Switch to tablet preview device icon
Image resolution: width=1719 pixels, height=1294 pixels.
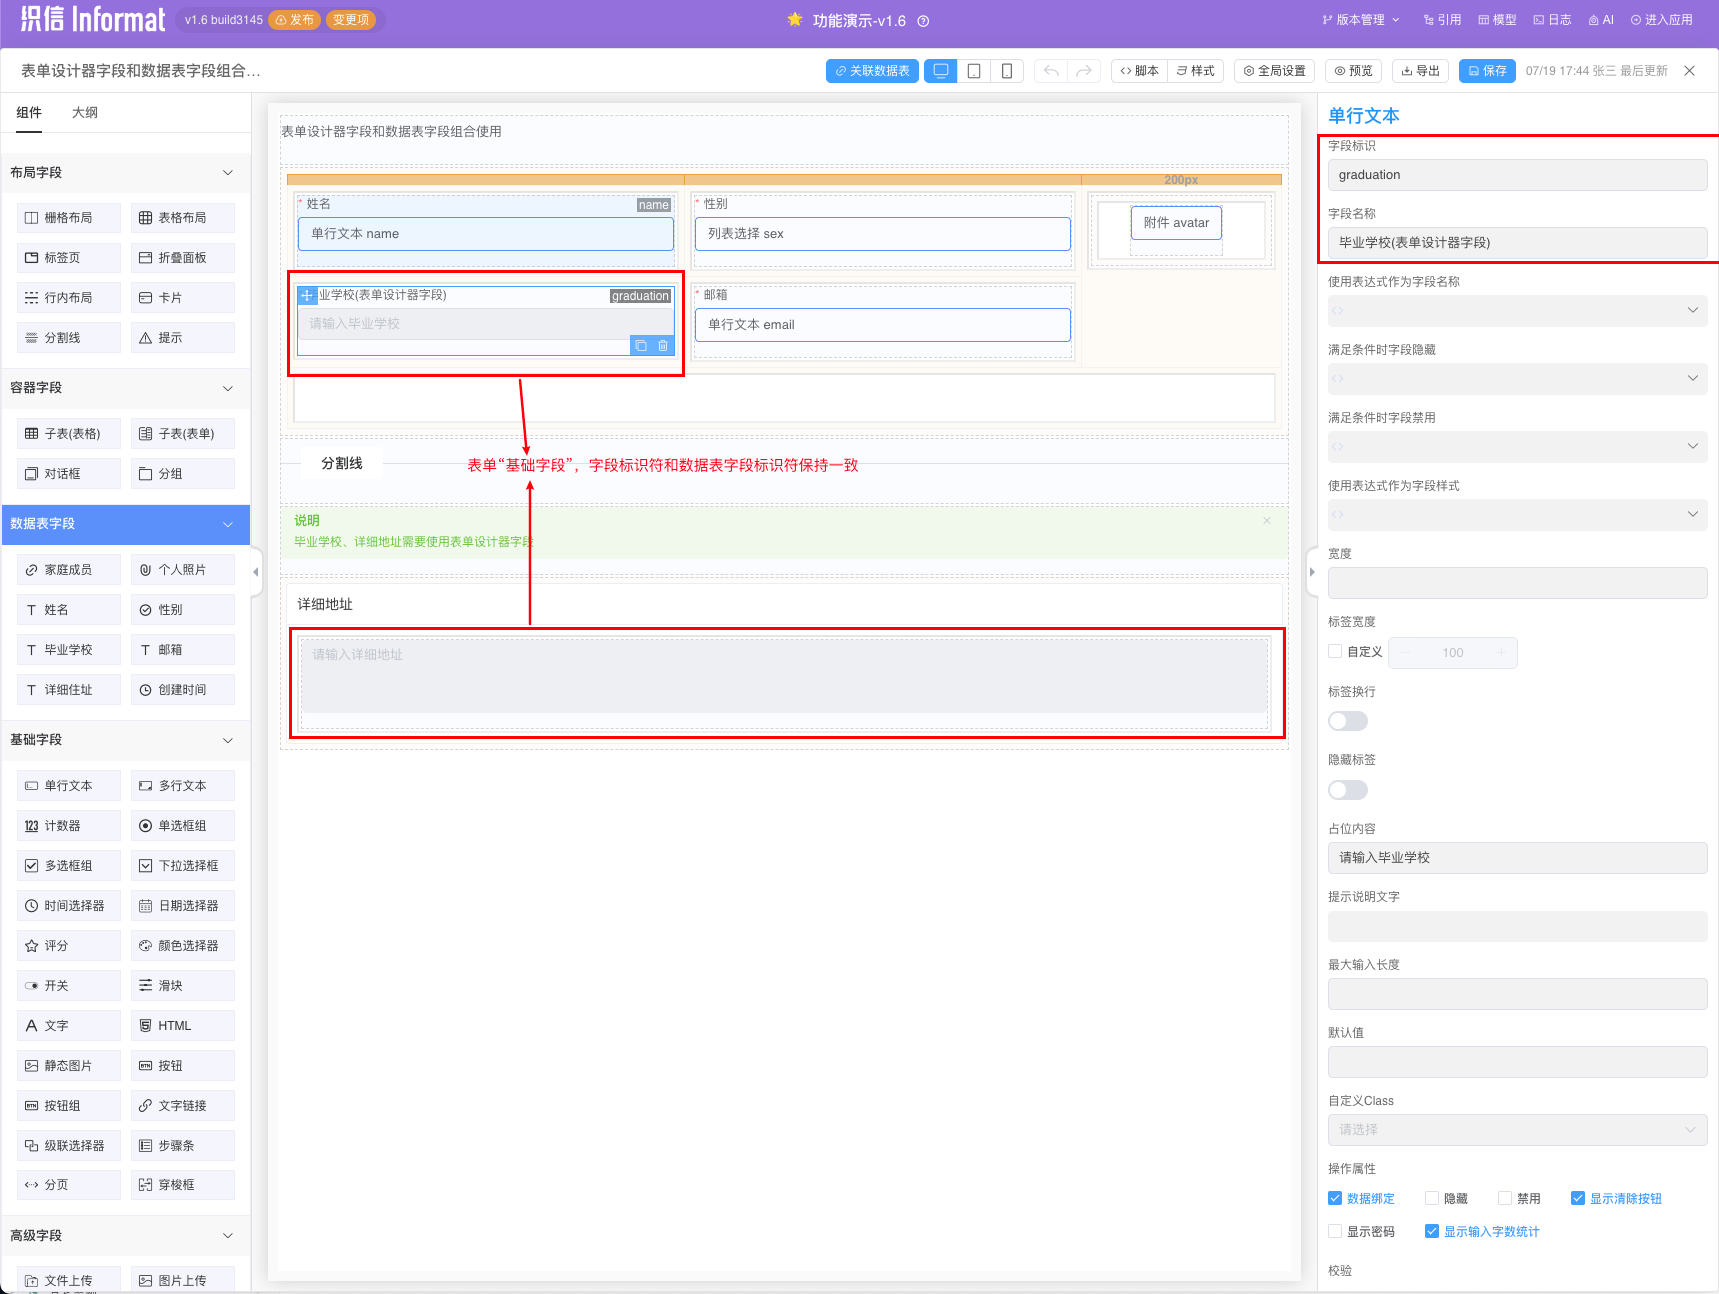(973, 71)
